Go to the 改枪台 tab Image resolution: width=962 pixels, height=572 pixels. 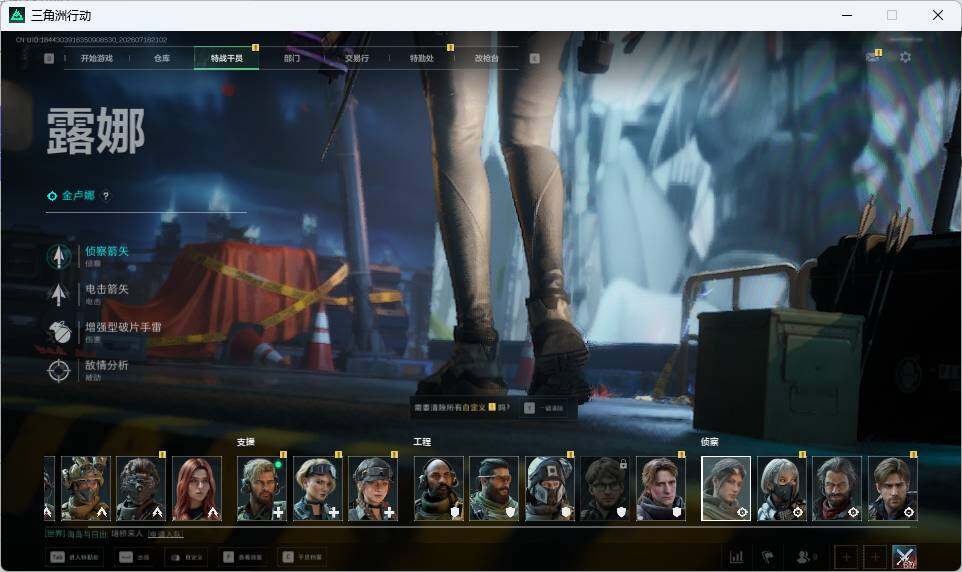click(487, 58)
